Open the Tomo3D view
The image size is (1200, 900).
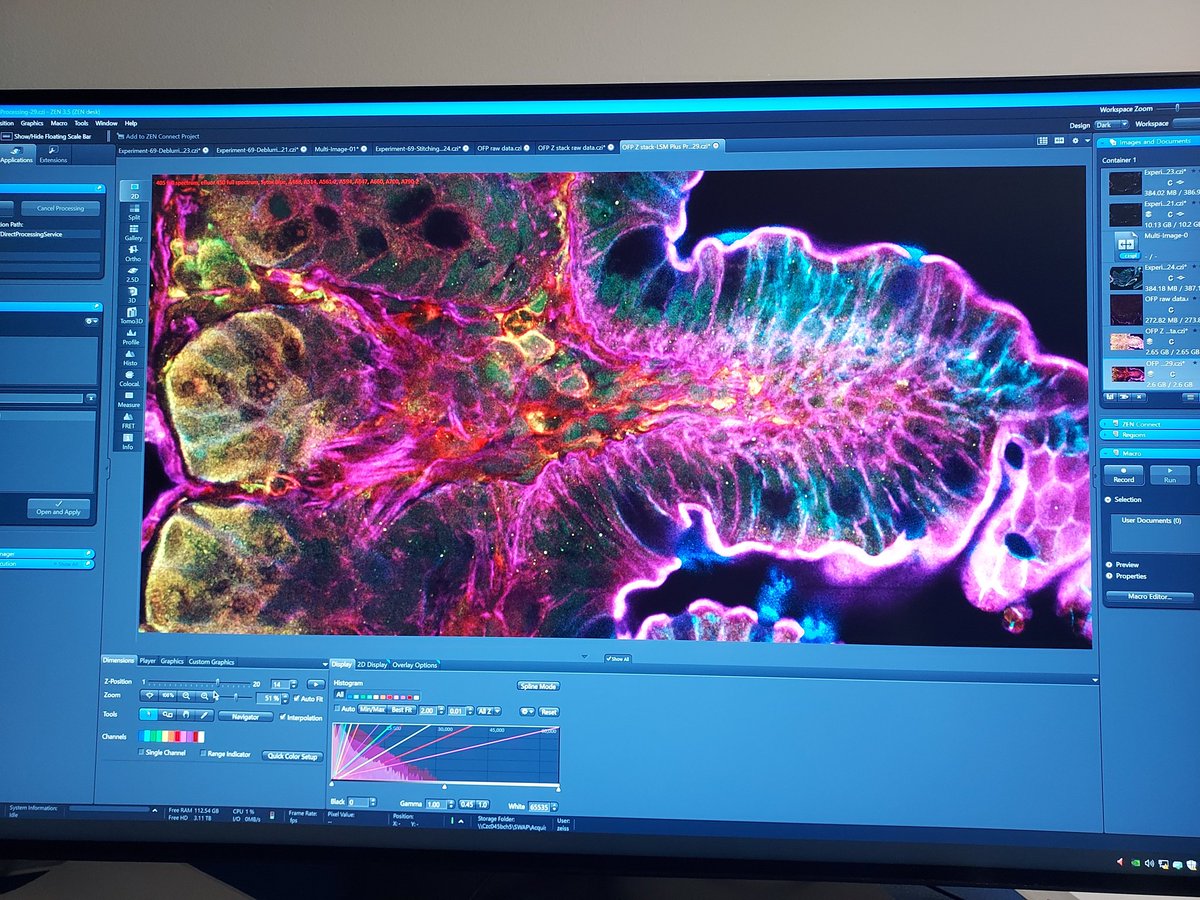[x=132, y=316]
